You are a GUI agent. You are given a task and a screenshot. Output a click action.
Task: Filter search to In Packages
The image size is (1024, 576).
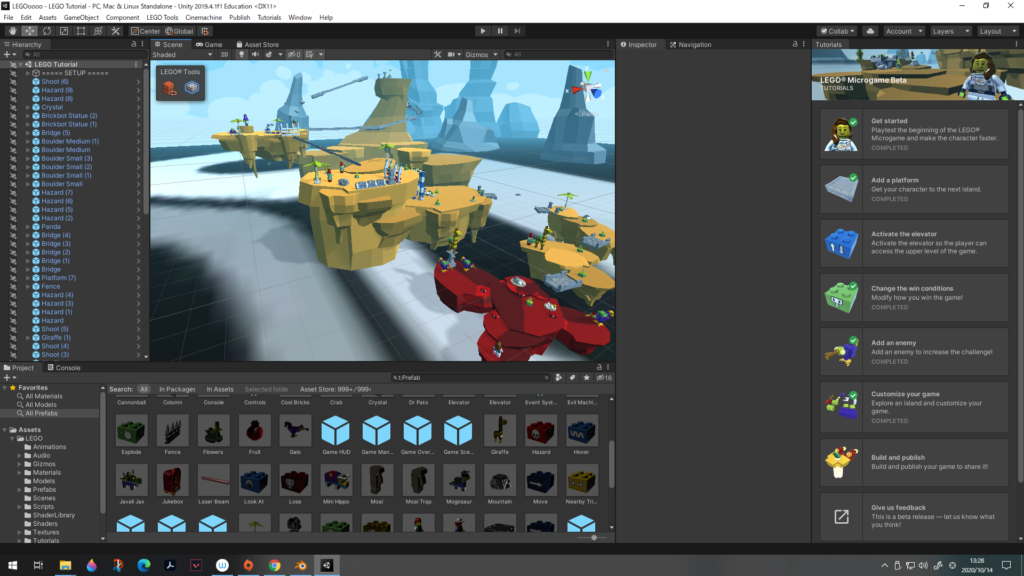(x=177, y=389)
